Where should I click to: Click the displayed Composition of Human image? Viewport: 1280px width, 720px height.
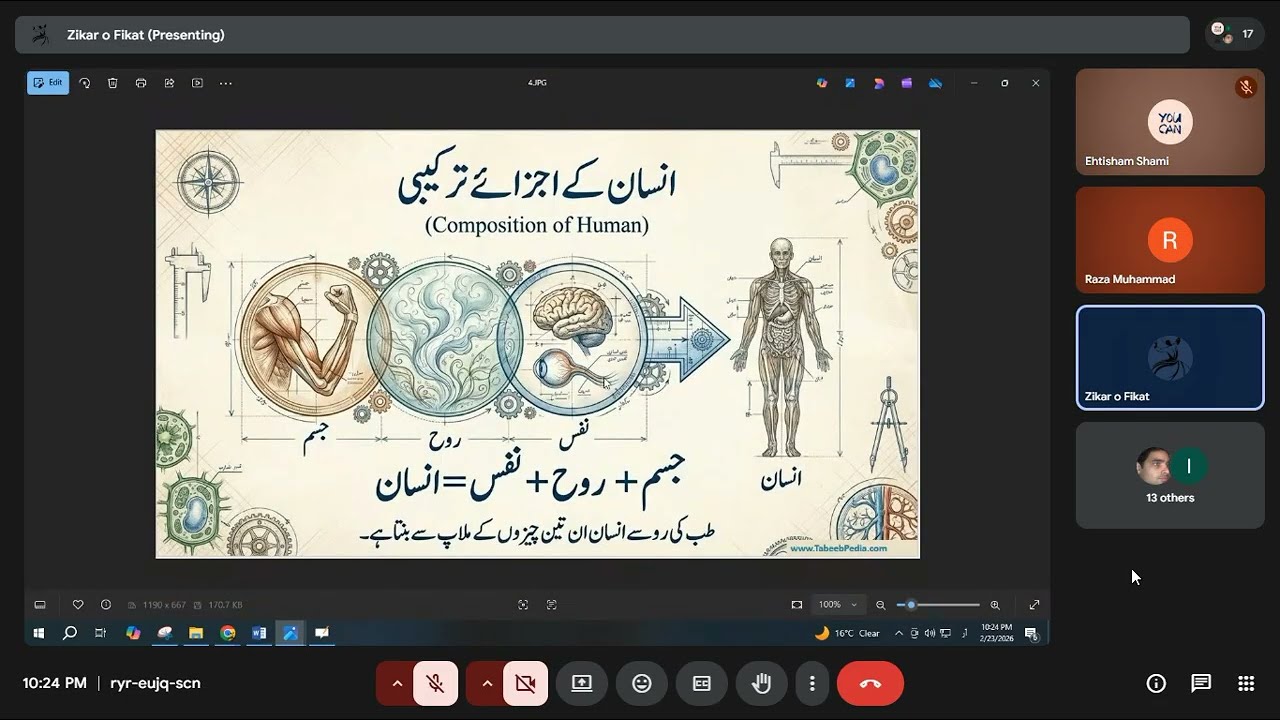[538, 344]
